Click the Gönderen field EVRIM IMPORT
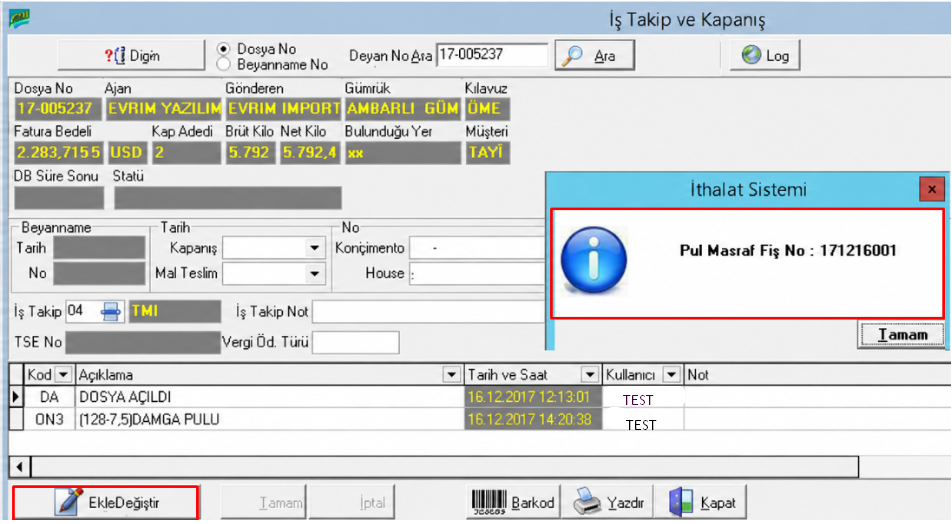 point(284,109)
